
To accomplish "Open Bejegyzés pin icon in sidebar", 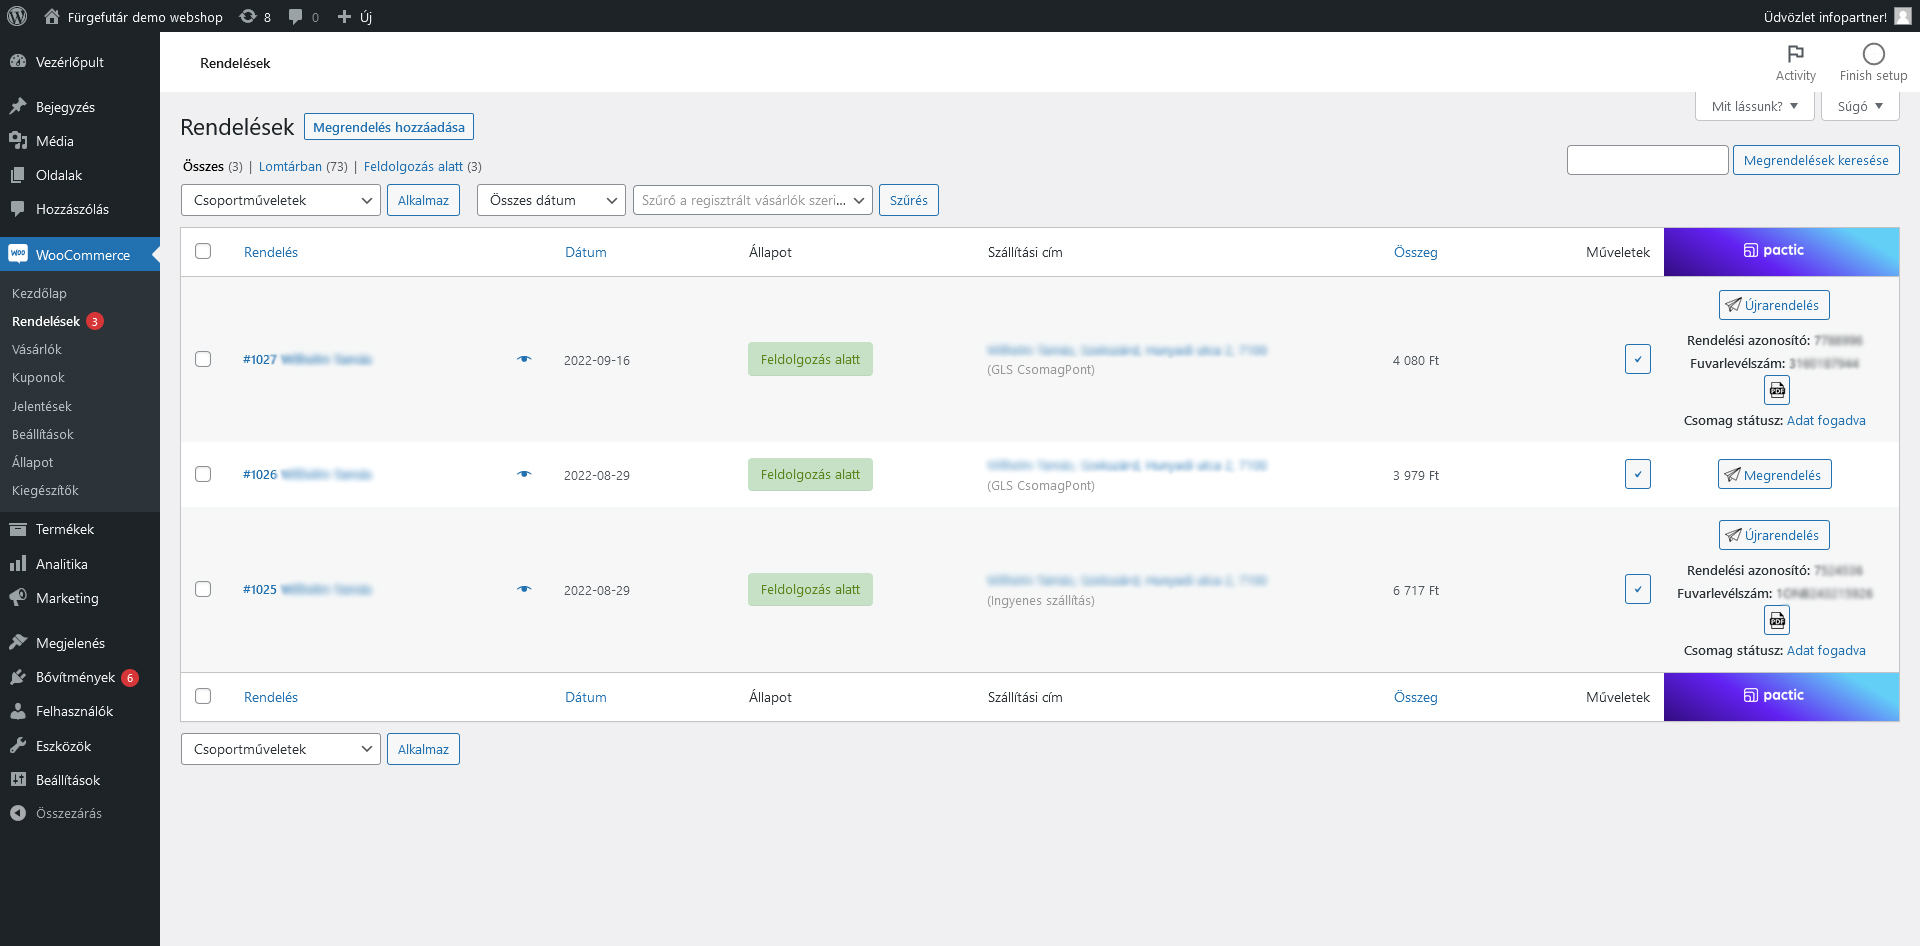I will 18,106.
